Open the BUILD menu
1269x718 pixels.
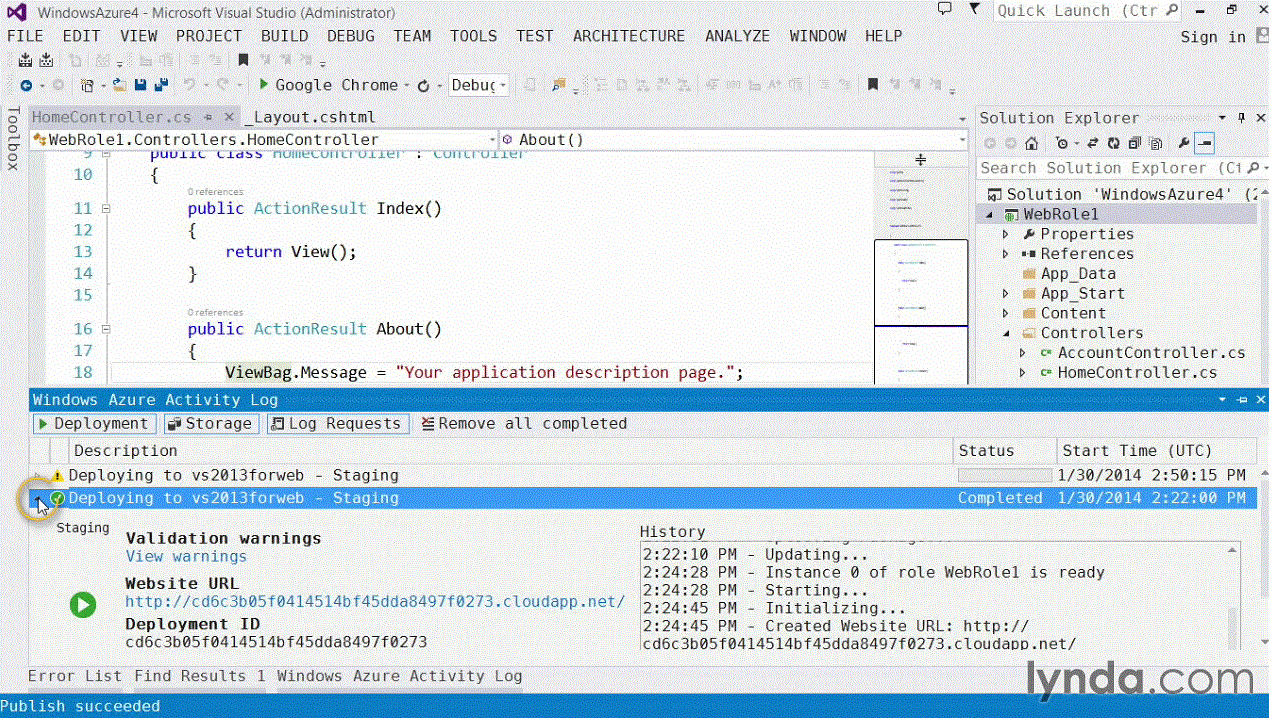pyautogui.click(x=285, y=36)
